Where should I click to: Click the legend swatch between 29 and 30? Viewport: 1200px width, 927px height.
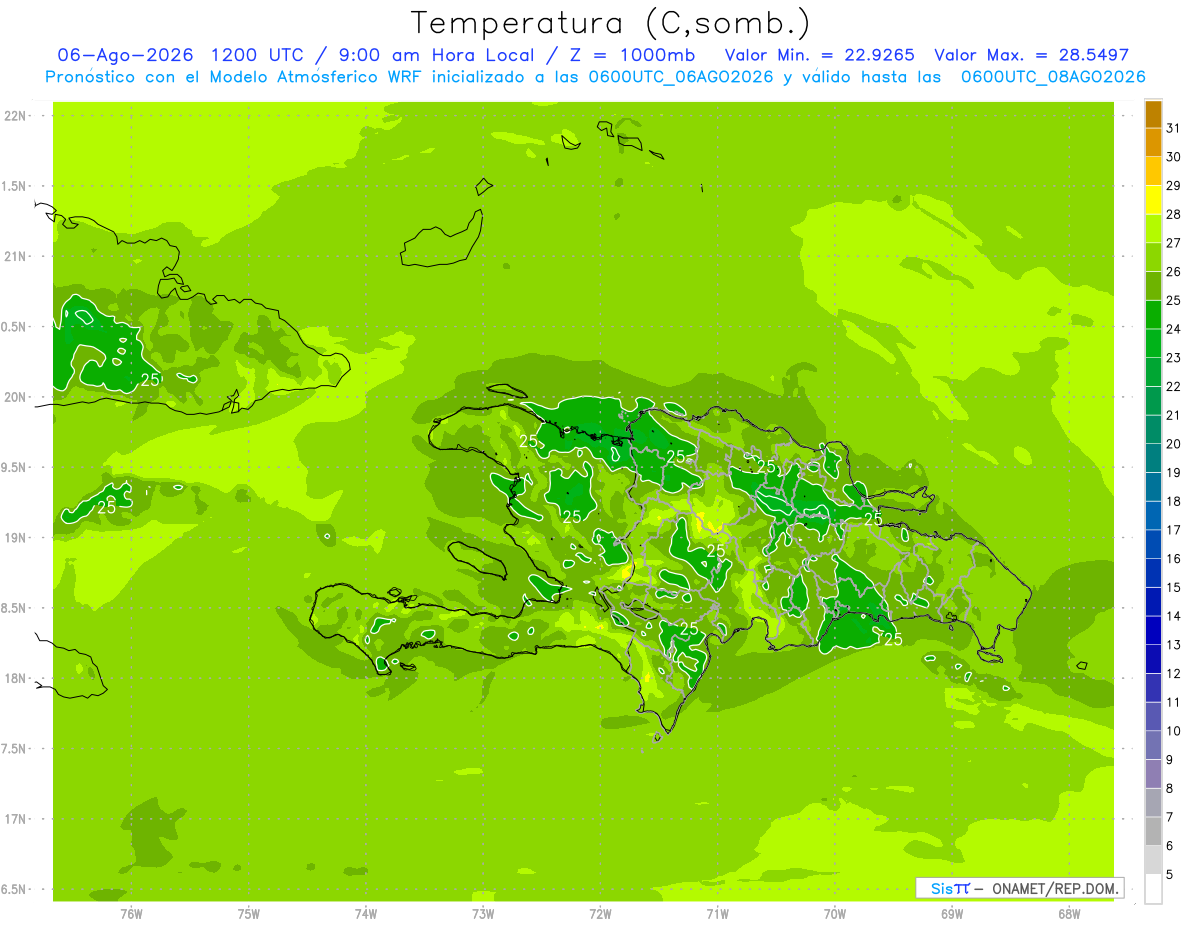1153,172
